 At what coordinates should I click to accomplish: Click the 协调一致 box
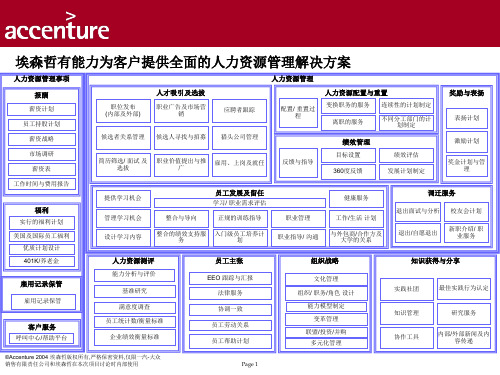click(x=230, y=310)
